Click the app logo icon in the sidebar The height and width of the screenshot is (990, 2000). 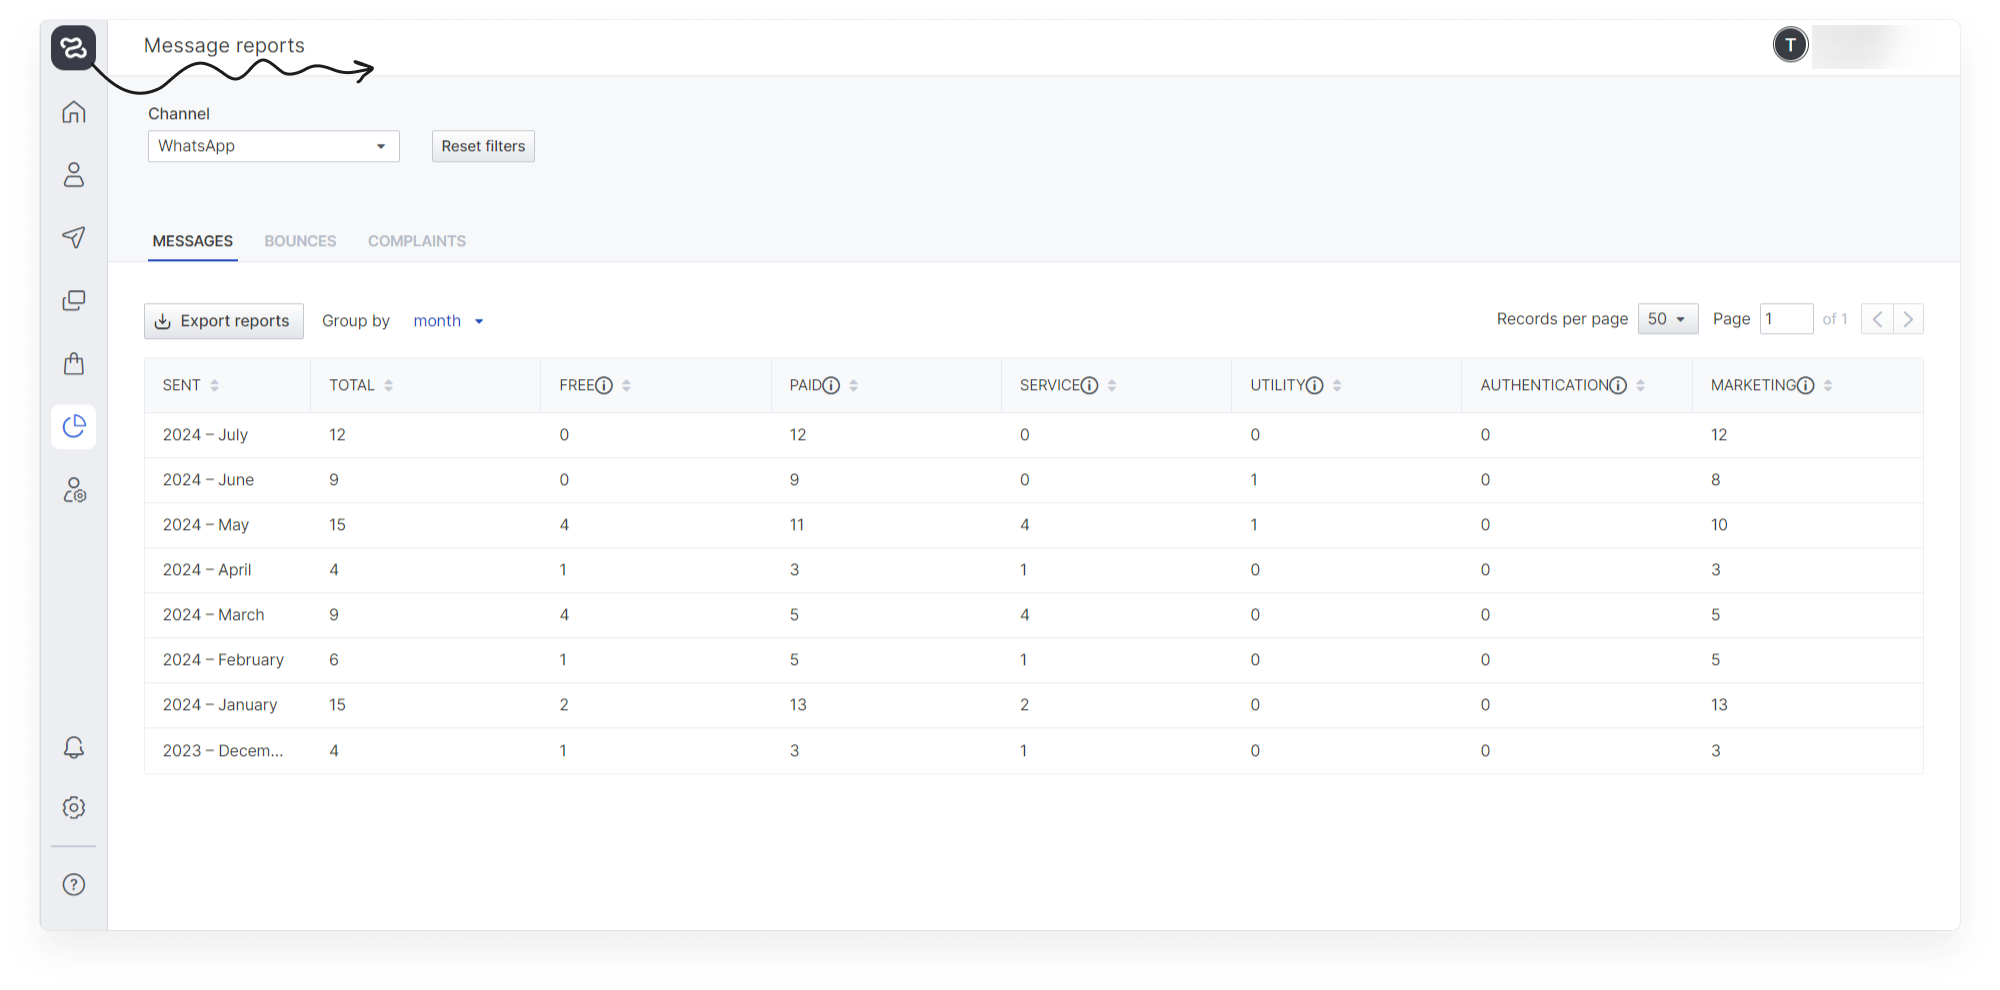pyautogui.click(x=73, y=47)
